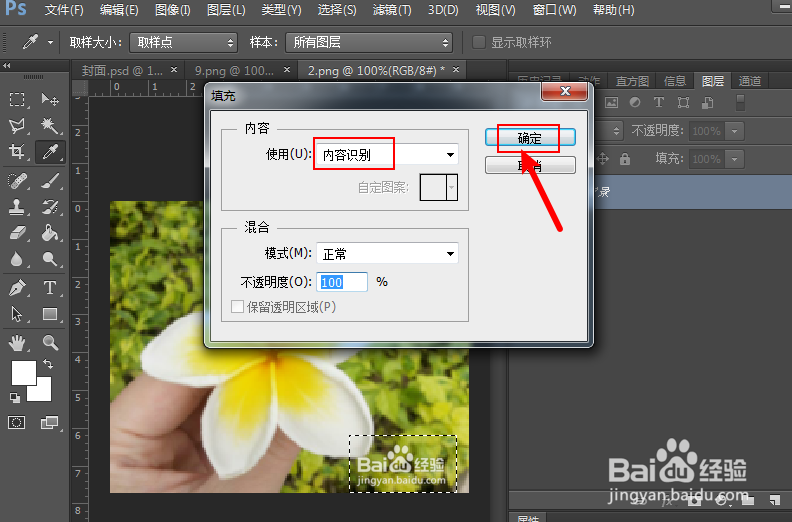Select the Hand tool
The height and width of the screenshot is (522, 792).
click(17, 343)
